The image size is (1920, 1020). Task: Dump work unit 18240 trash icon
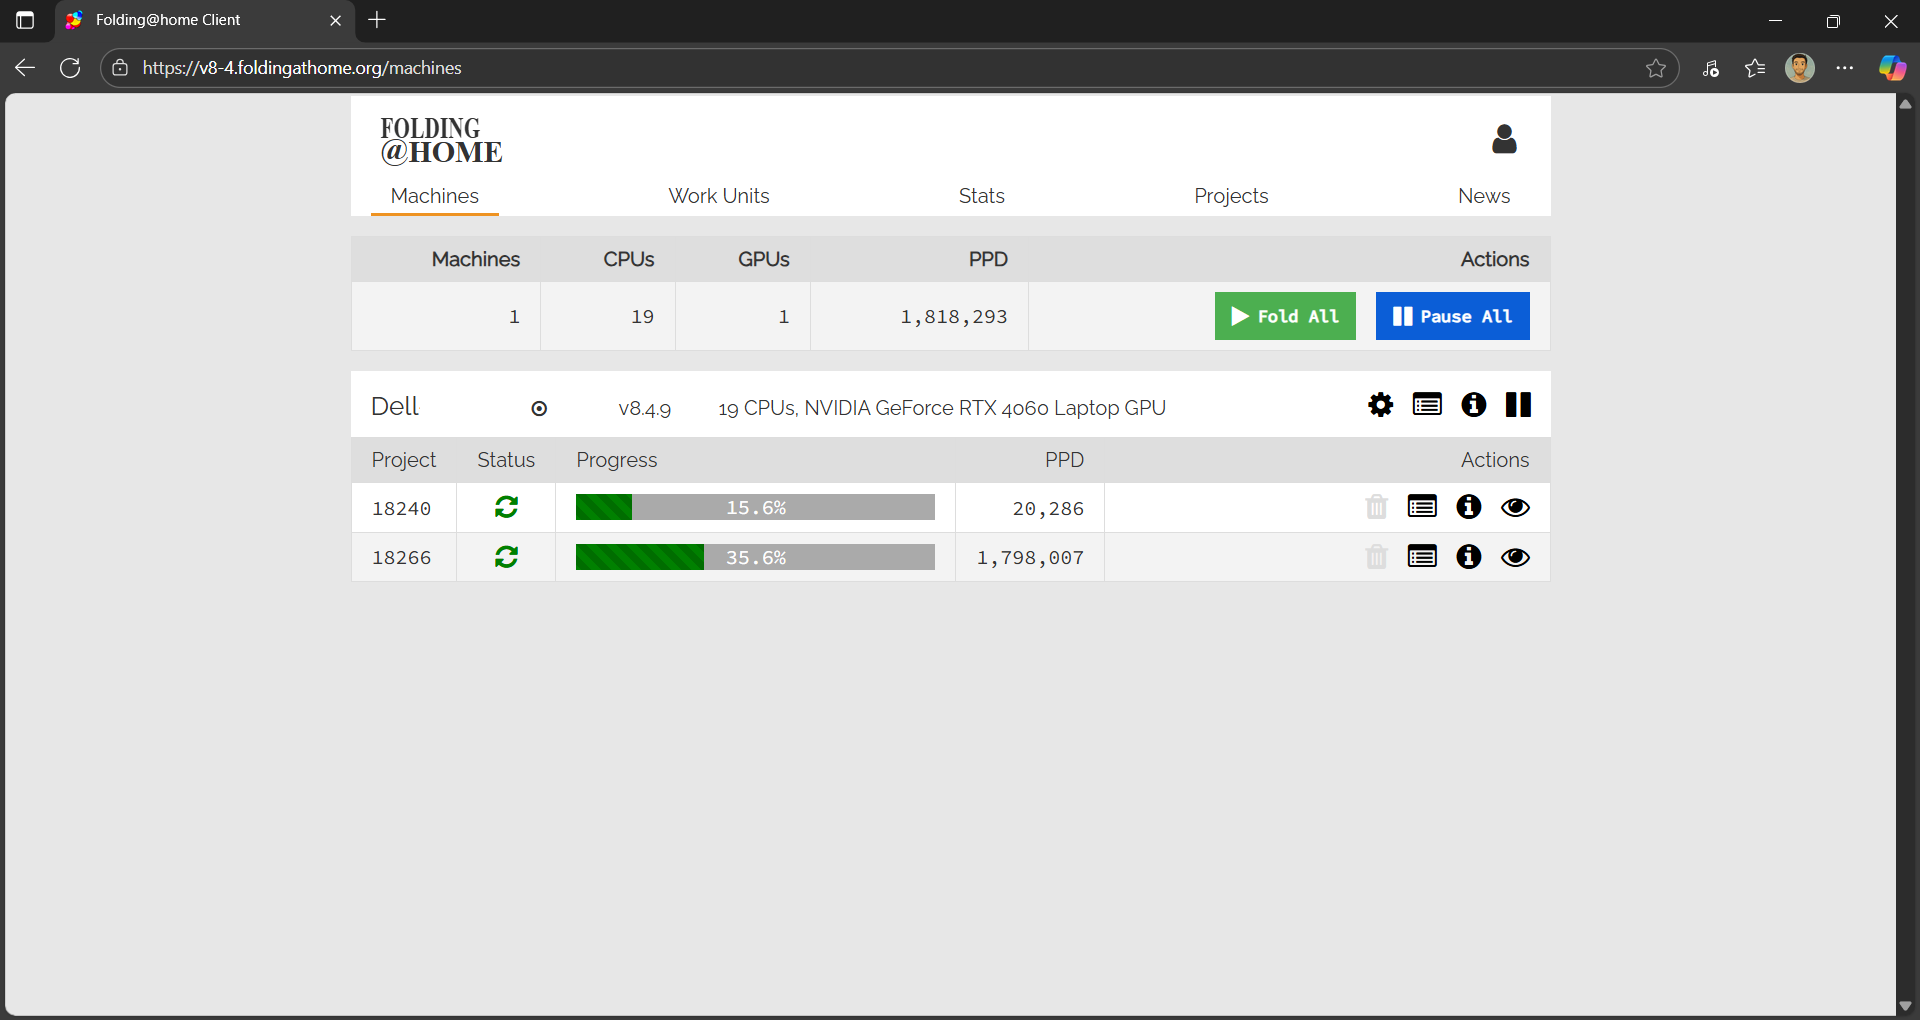coord(1376,507)
